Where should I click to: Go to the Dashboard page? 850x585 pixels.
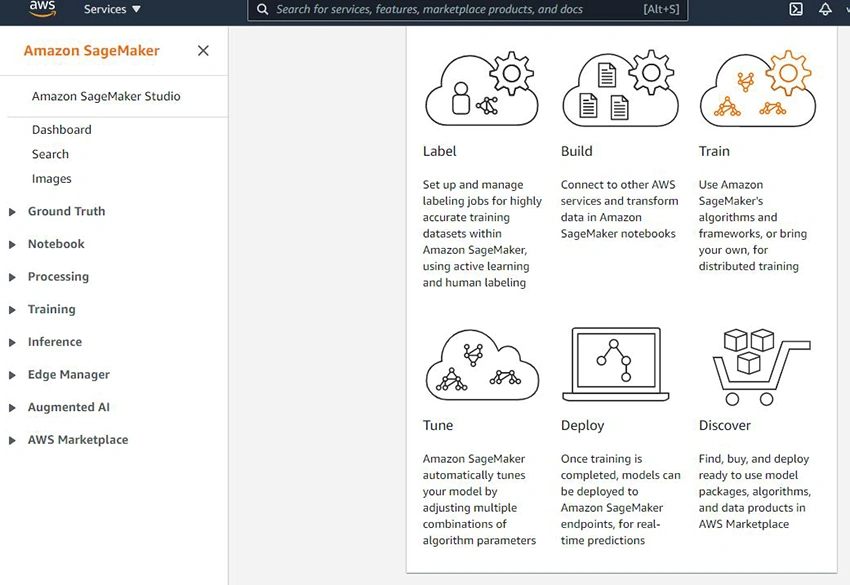click(62, 130)
